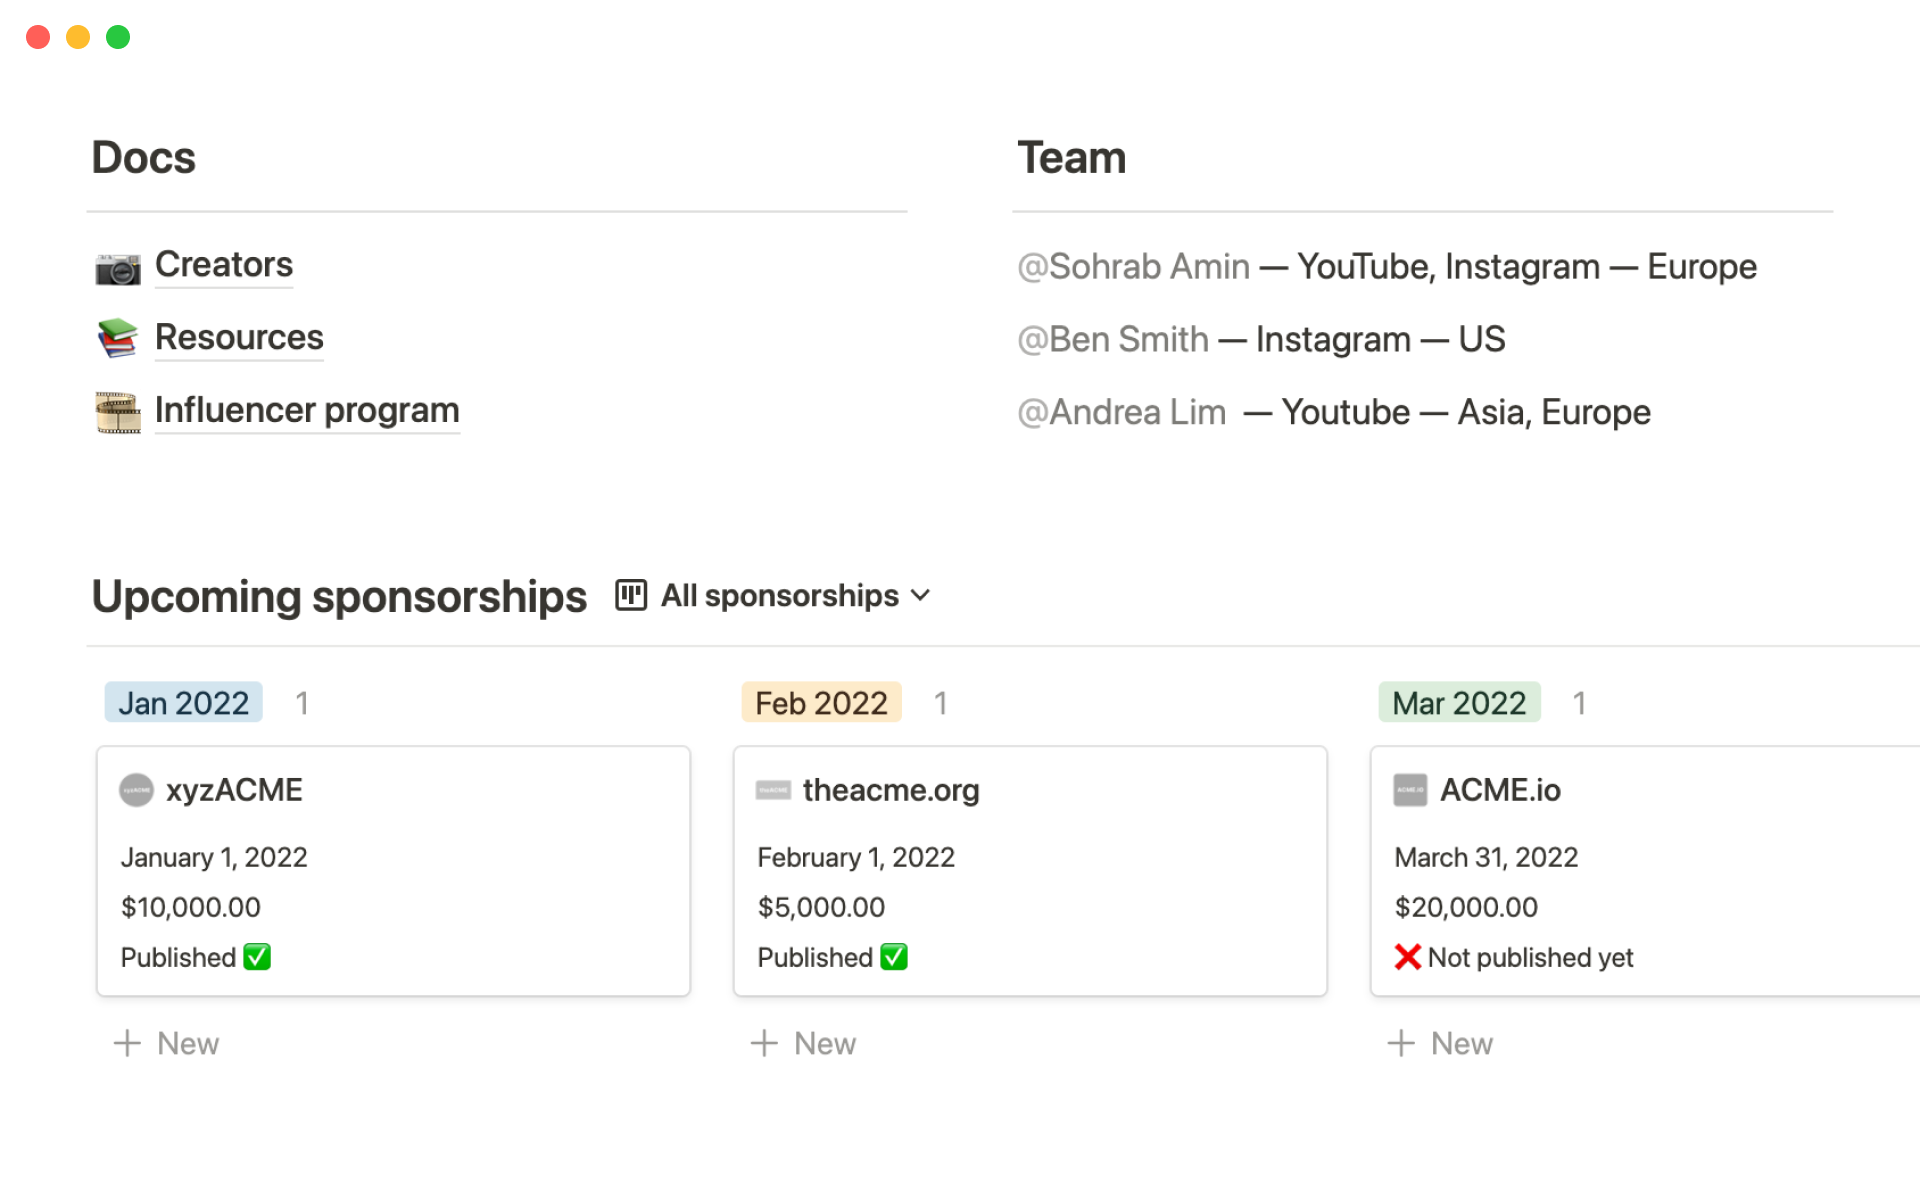Click the chevron arrow next to All sponsorships
The image size is (1920, 1200).
[921, 596]
